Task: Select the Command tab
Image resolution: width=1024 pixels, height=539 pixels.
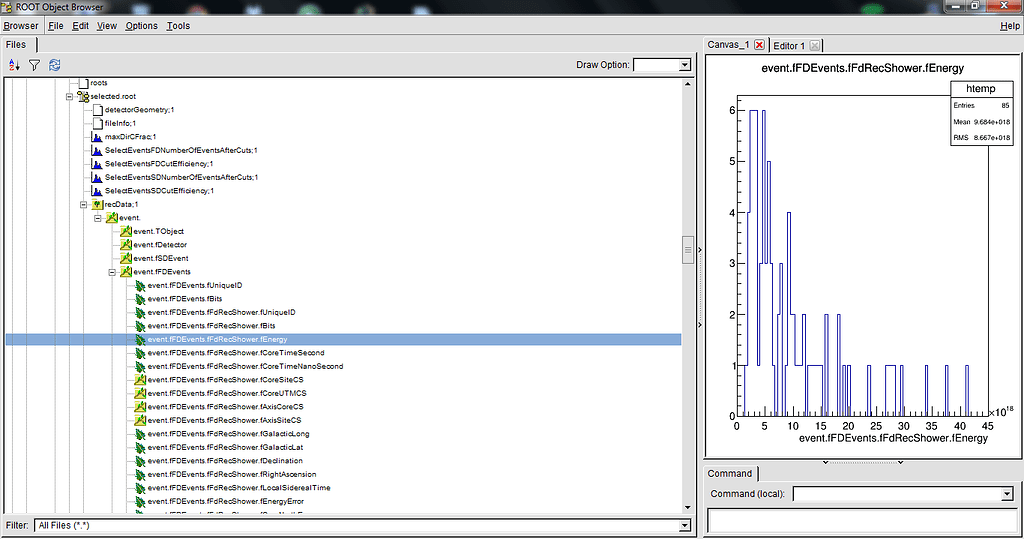Action: [730, 474]
